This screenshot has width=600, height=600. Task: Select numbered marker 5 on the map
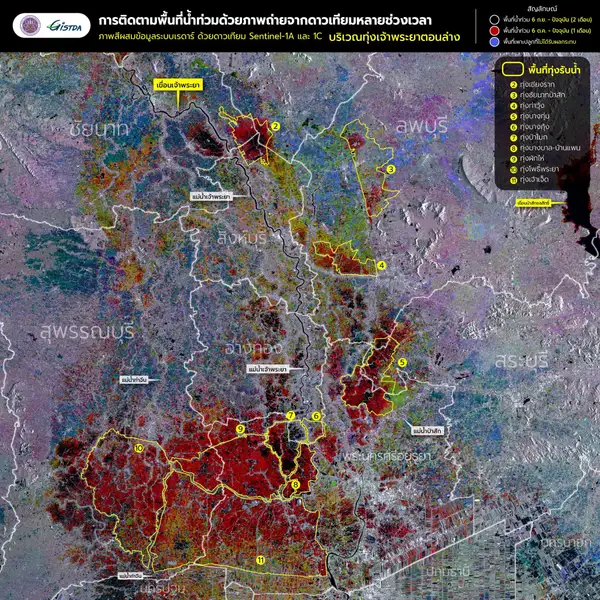coord(401,362)
